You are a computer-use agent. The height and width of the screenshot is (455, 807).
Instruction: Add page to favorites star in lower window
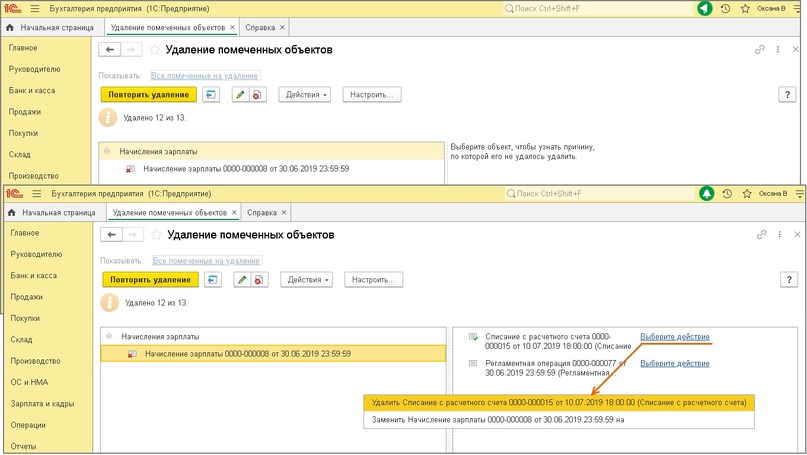(156, 235)
